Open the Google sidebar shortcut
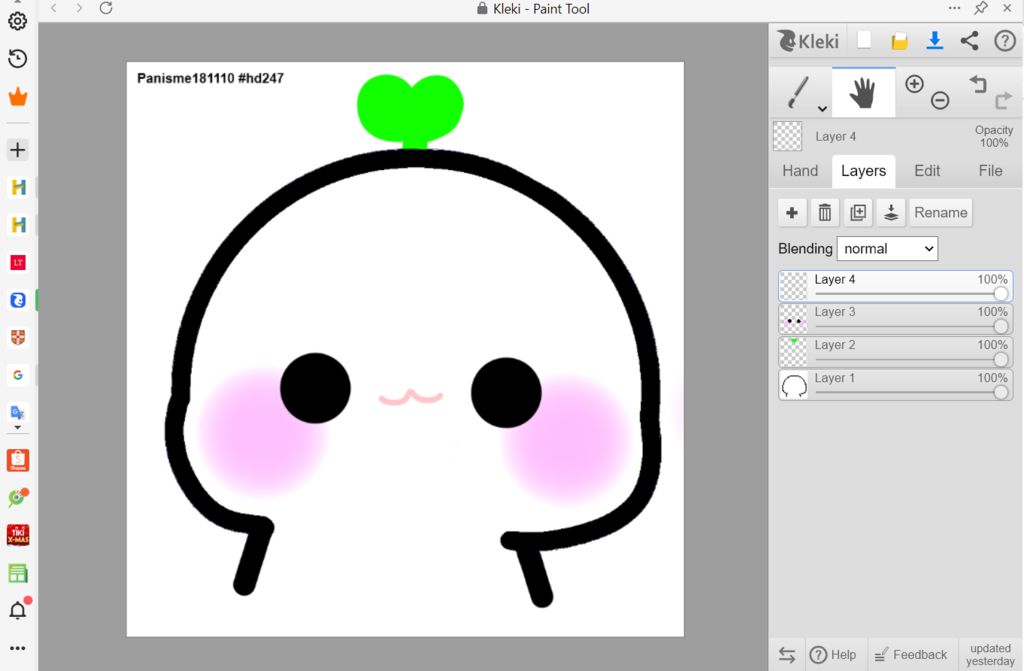 click(18, 375)
